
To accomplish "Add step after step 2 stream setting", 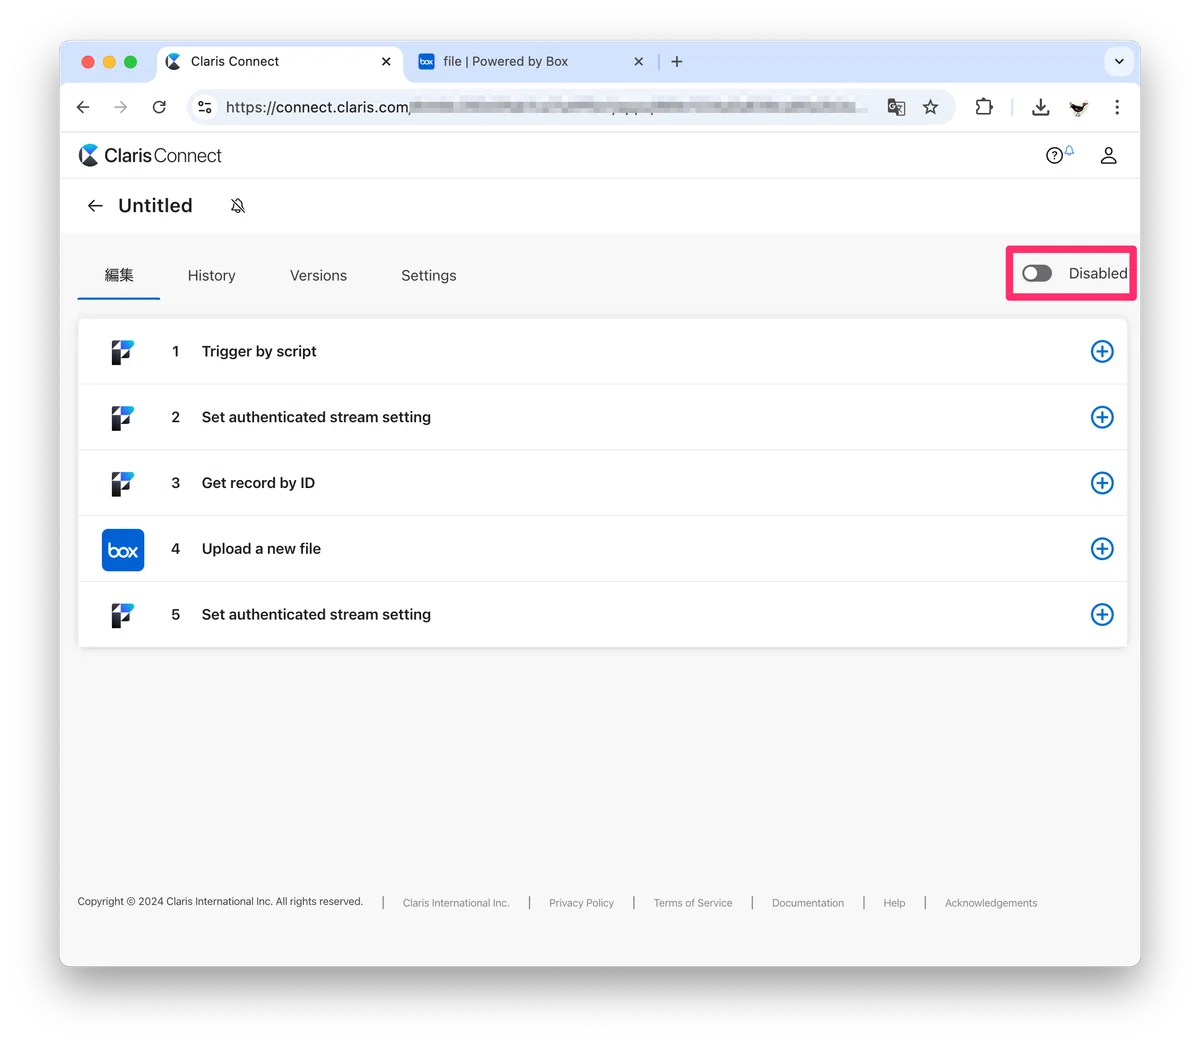I will coord(1102,417).
